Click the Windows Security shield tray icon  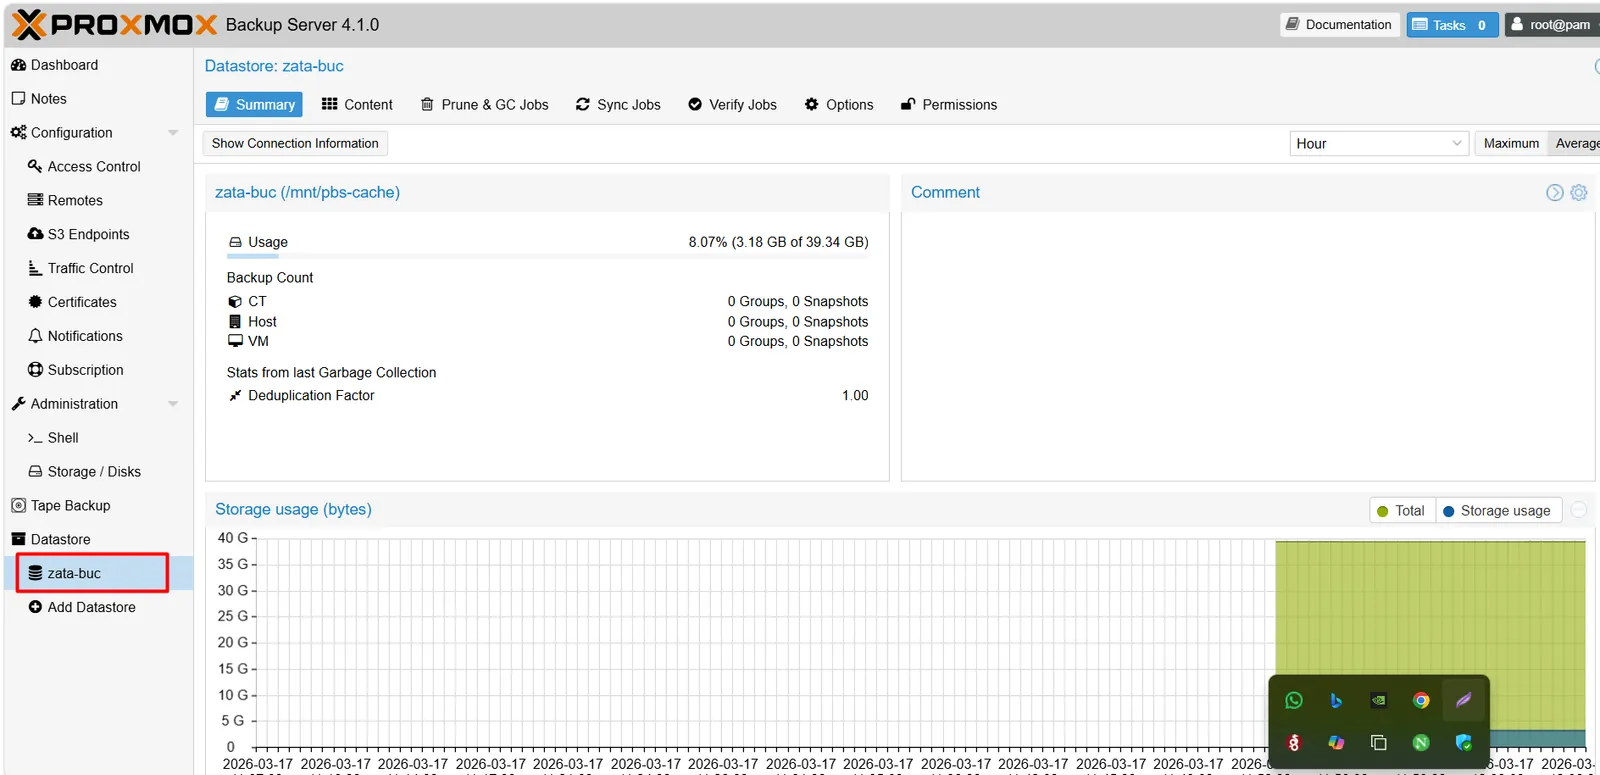[x=1464, y=743]
